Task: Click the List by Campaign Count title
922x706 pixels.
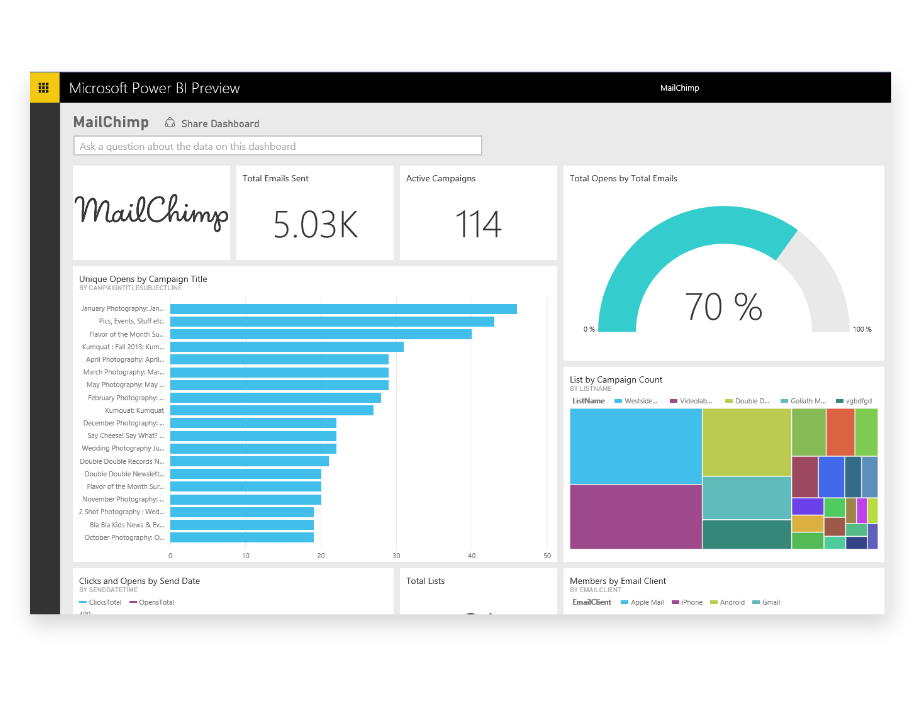Action: 616,380
